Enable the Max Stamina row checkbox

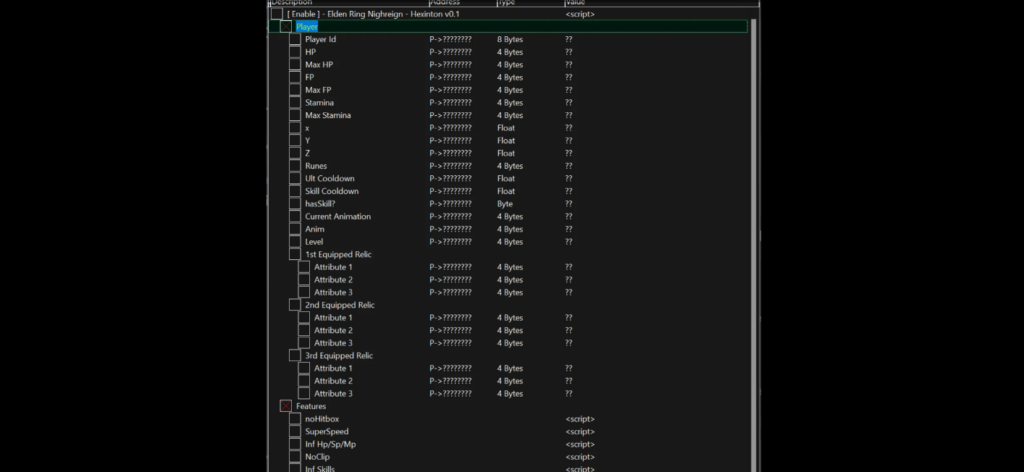pyautogui.click(x=295, y=115)
